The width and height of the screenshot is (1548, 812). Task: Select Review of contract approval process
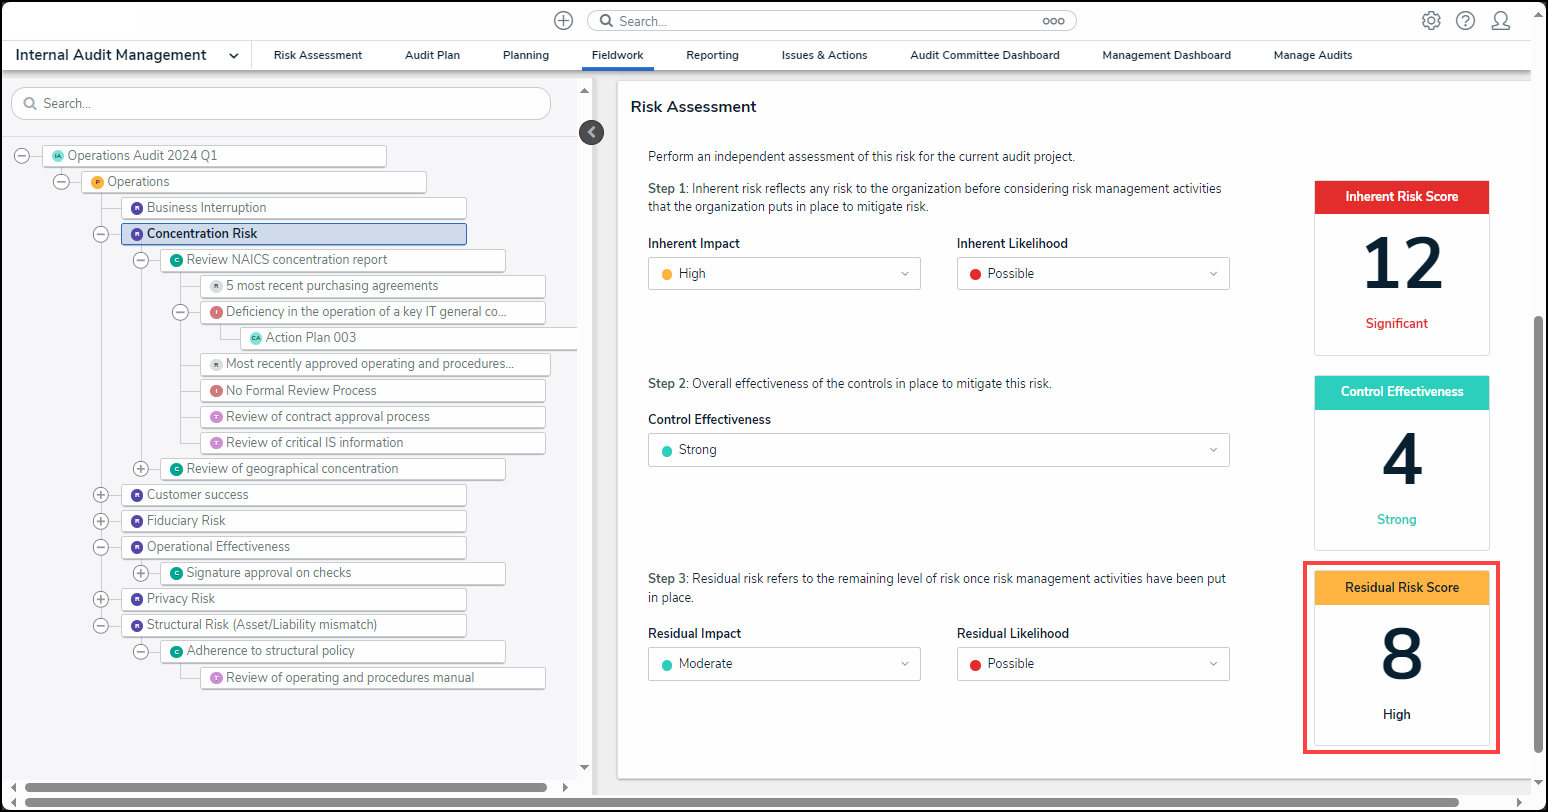pos(327,417)
